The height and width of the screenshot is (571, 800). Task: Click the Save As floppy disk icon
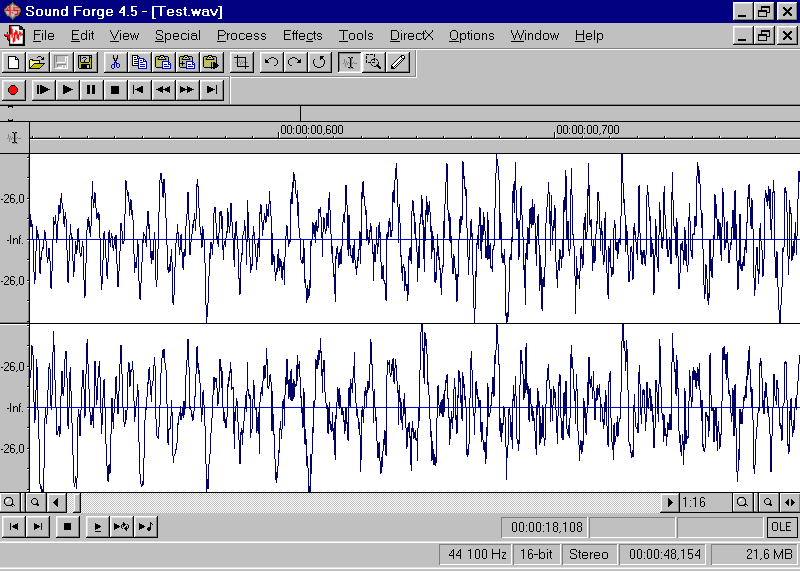click(86, 62)
